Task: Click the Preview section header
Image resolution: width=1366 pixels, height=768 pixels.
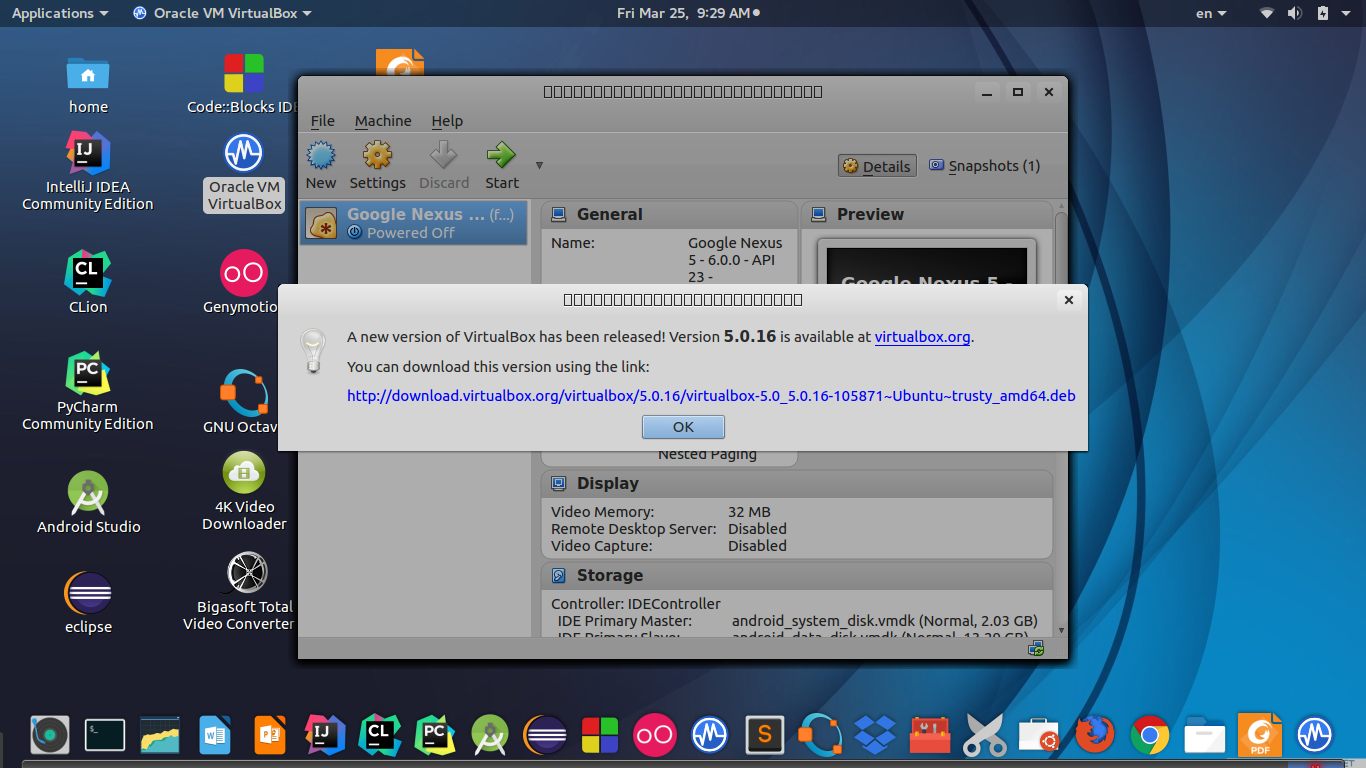Action: pyautogui.click(x=927, y=214)
